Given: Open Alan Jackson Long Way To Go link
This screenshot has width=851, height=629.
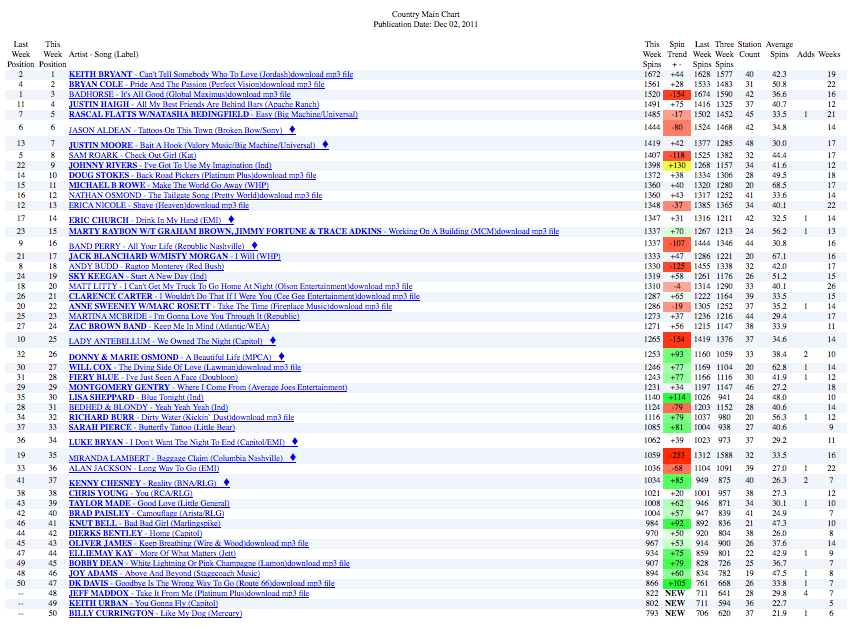Looking at the screenshot, I should point(144,468).
